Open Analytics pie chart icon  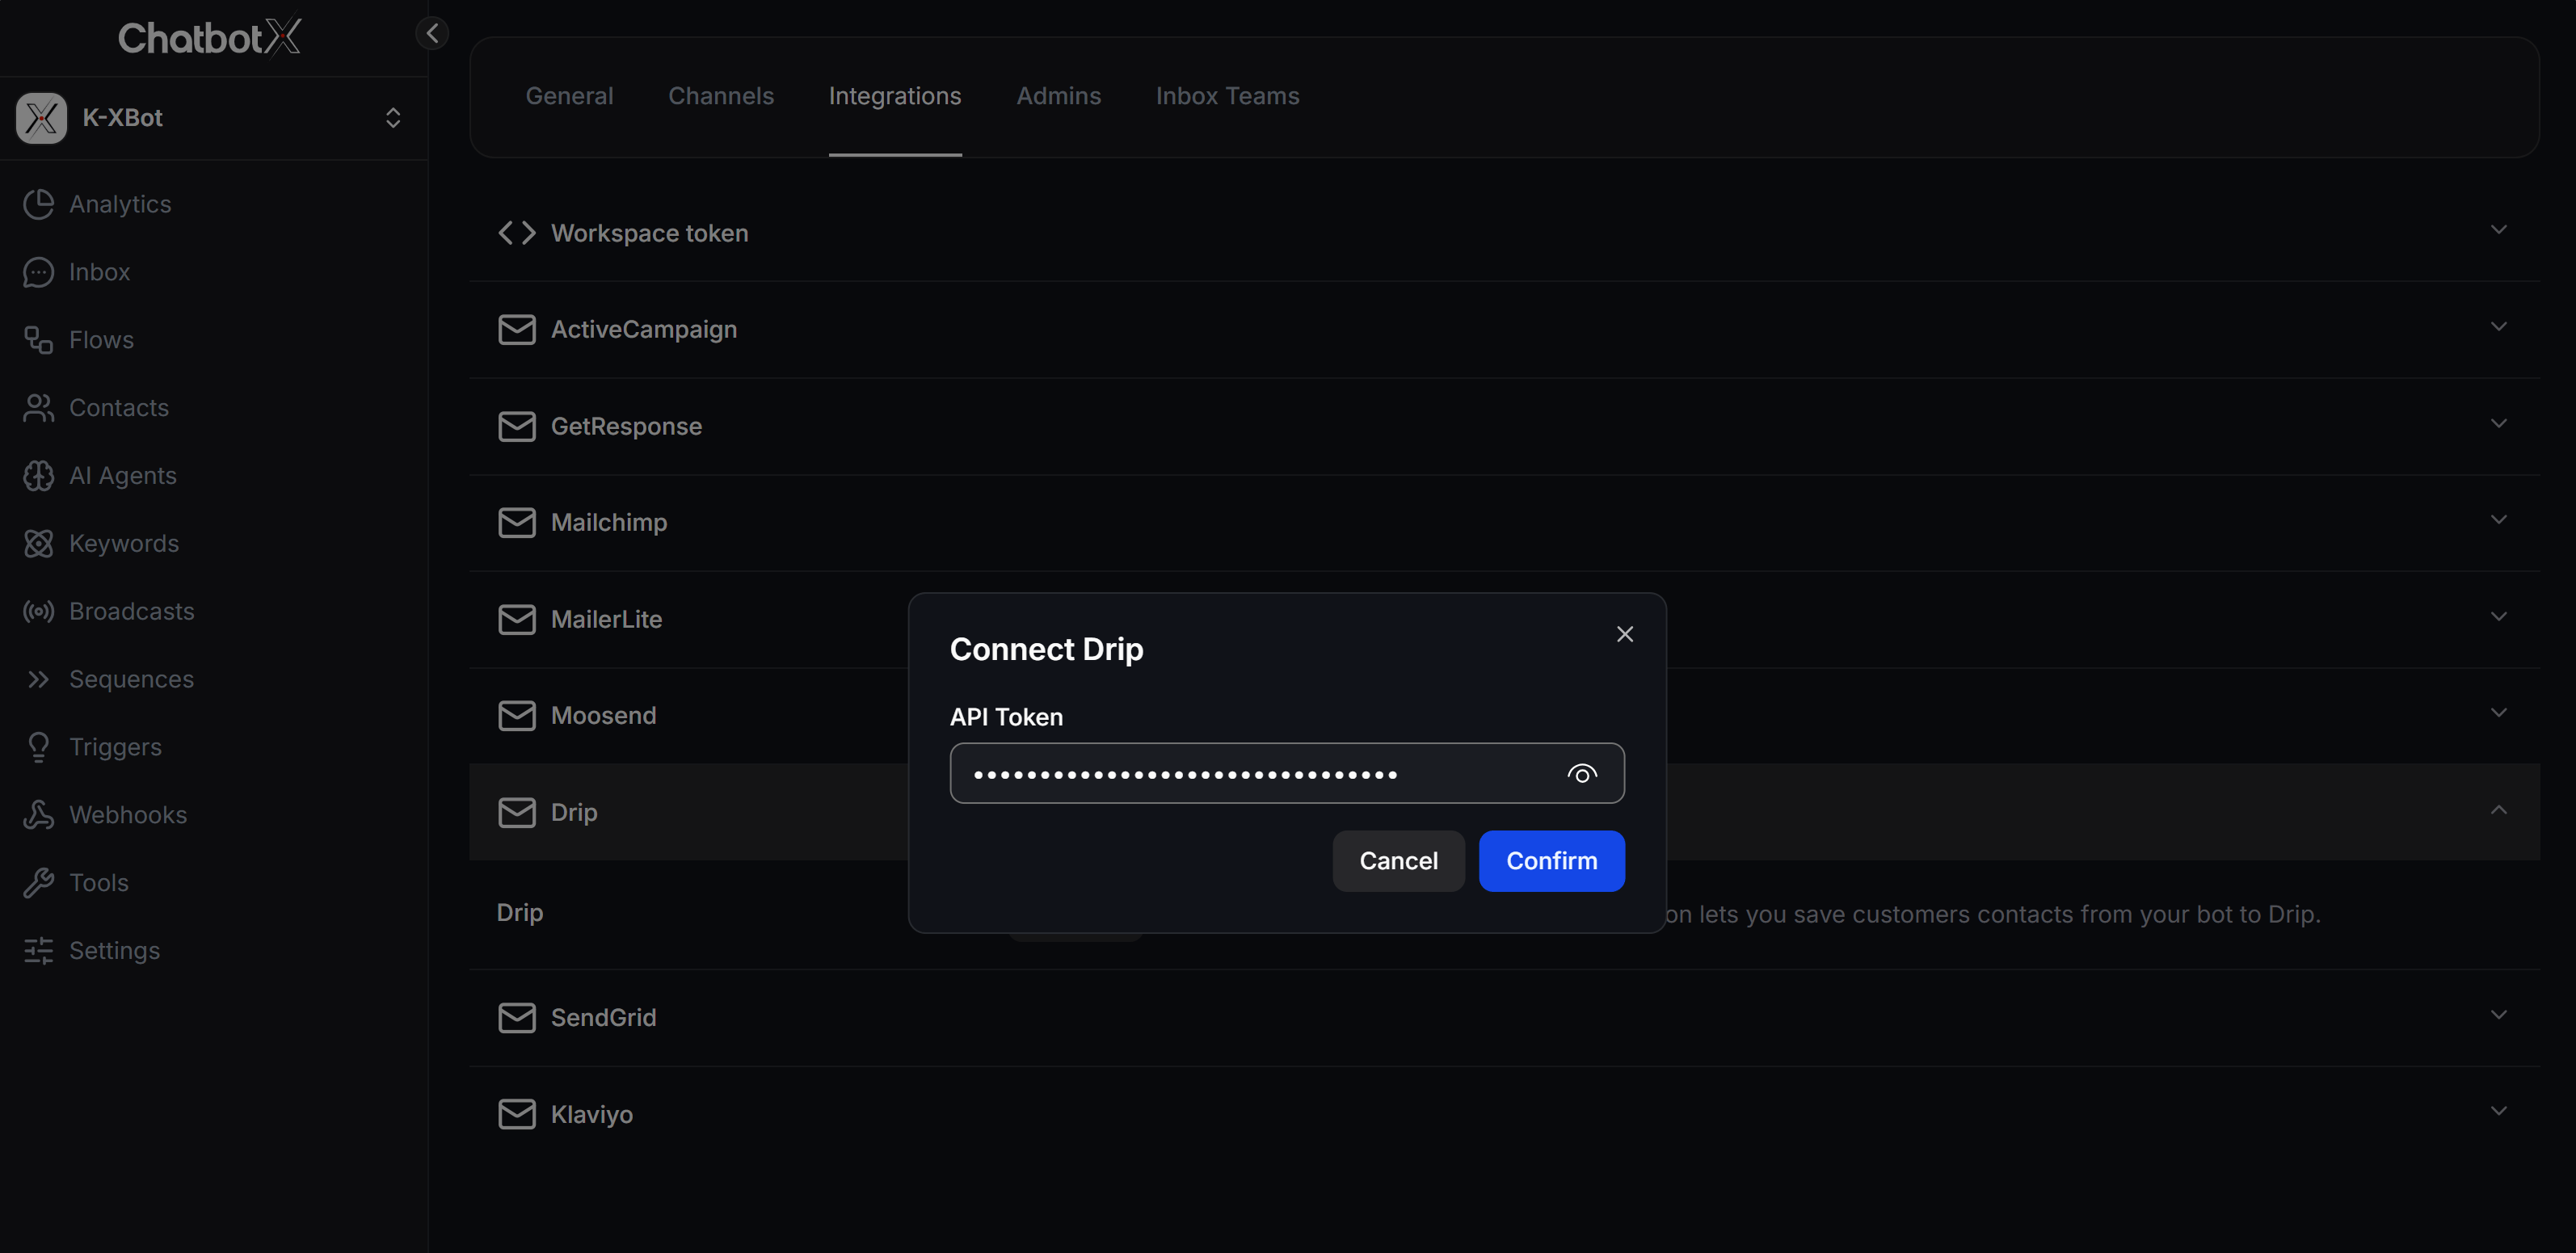coord(38,204)
